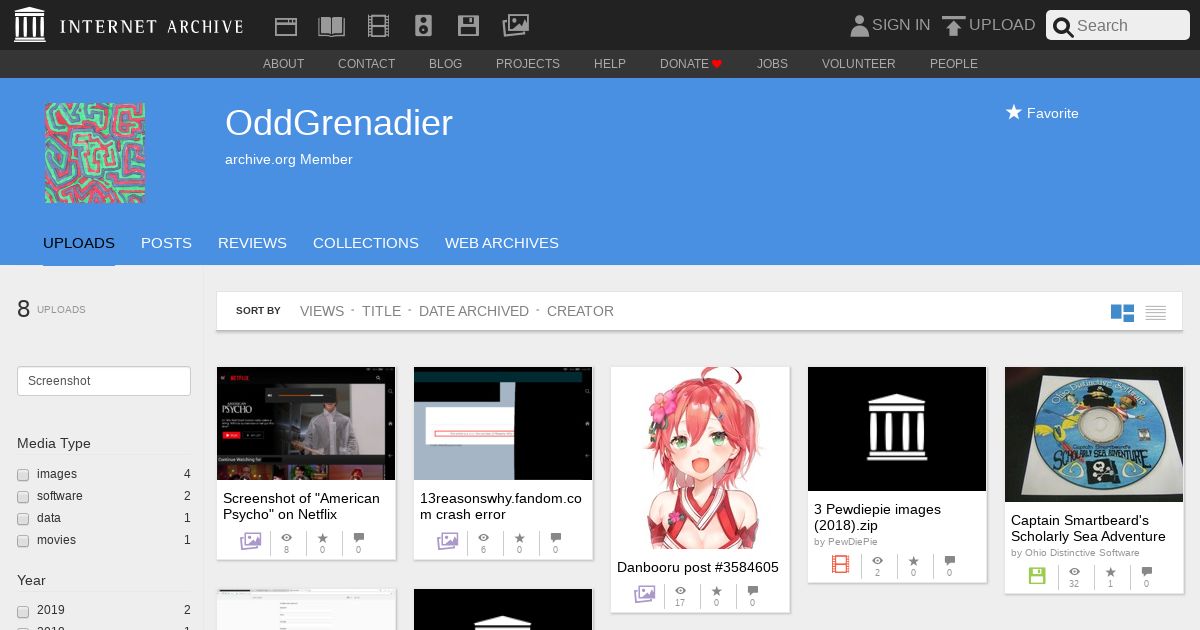Switch to tile grid view

[x=1122, y=313]
